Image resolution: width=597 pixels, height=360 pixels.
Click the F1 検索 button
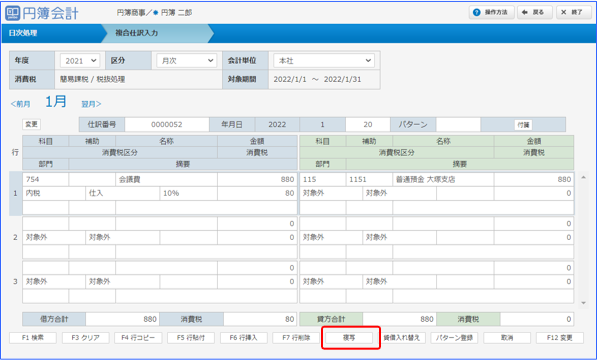[33, 338]
